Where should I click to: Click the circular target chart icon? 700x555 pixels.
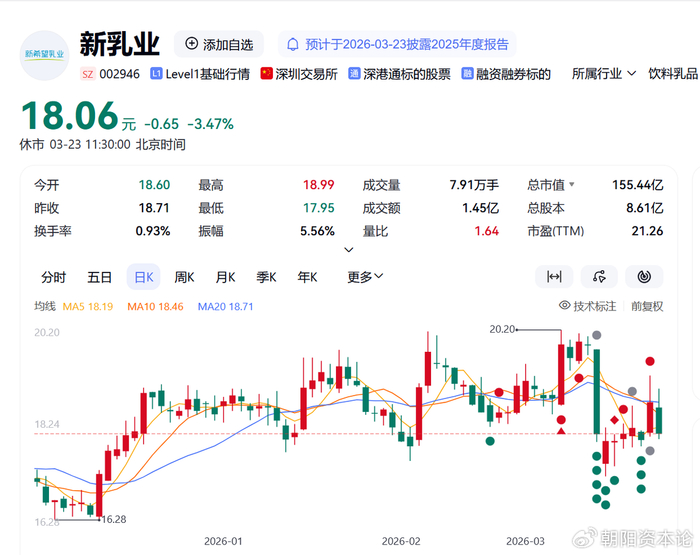(644, 277)
